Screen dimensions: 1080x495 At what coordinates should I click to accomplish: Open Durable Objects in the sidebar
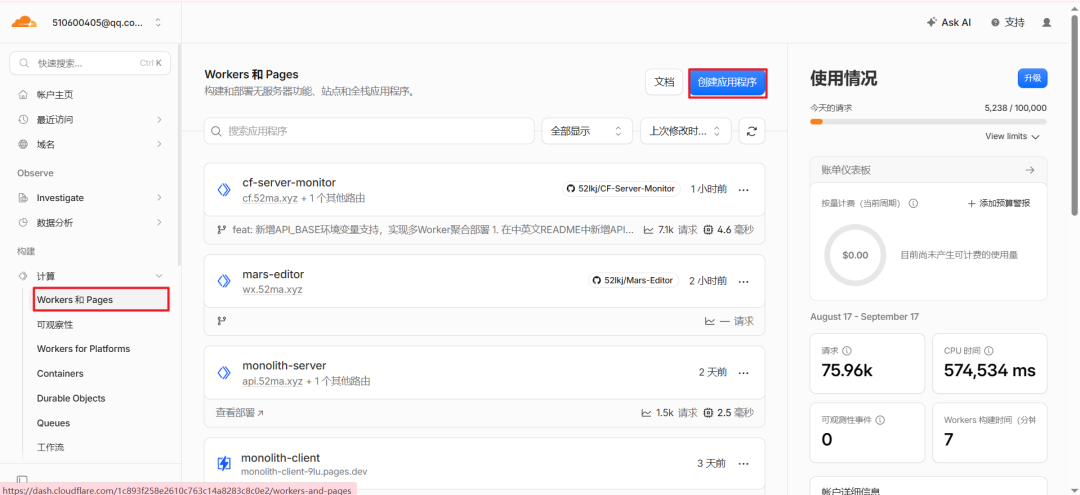71,399
